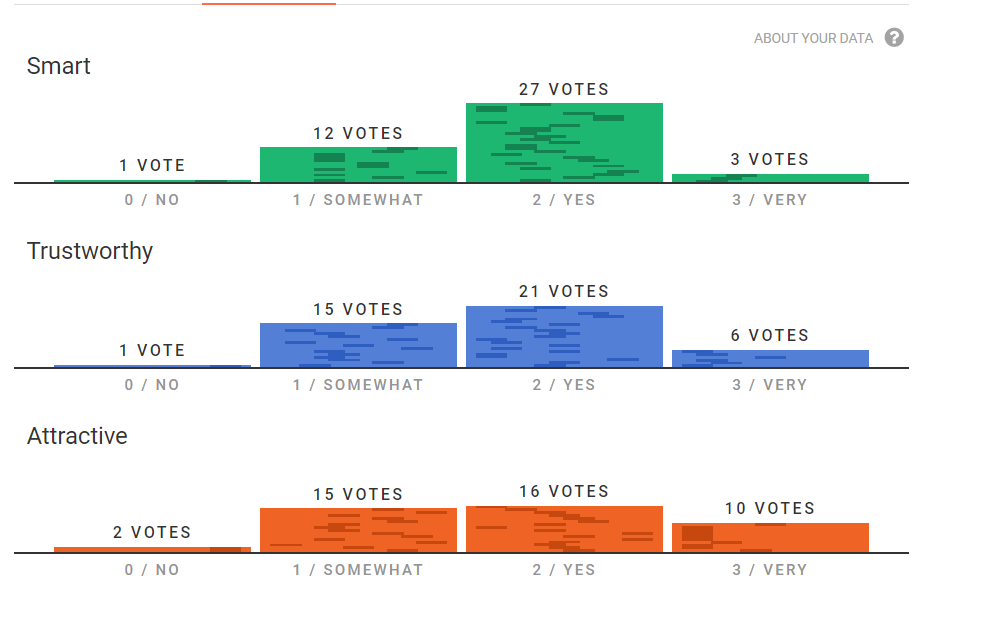Select the Attractive 15 votes Somewhat bar

[358, 530]
